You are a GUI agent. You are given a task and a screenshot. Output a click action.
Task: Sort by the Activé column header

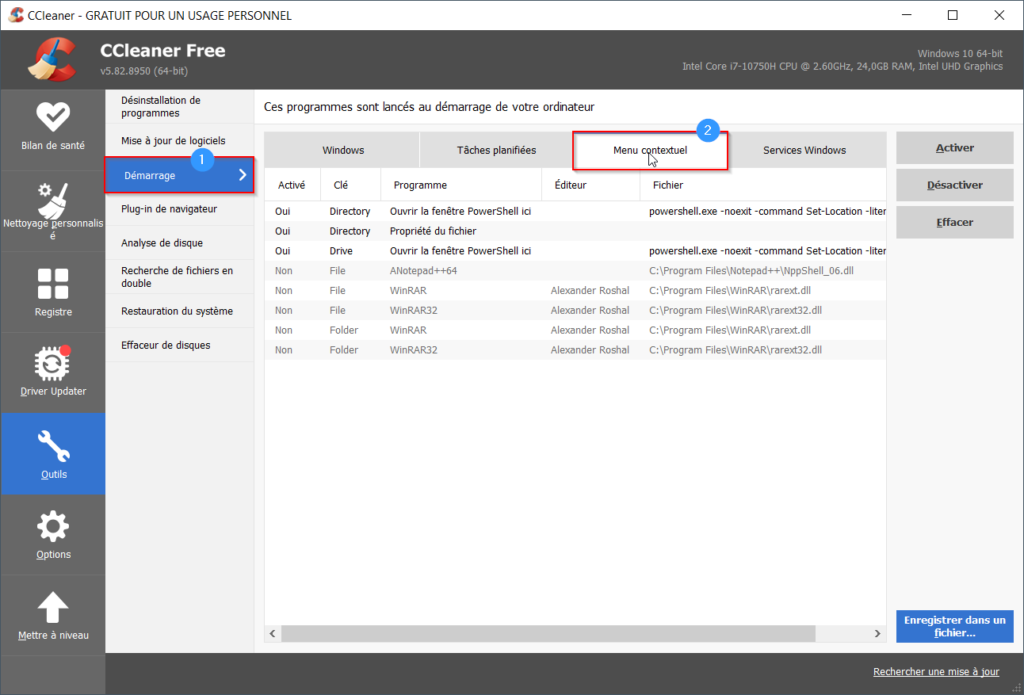tap(293, 185)
